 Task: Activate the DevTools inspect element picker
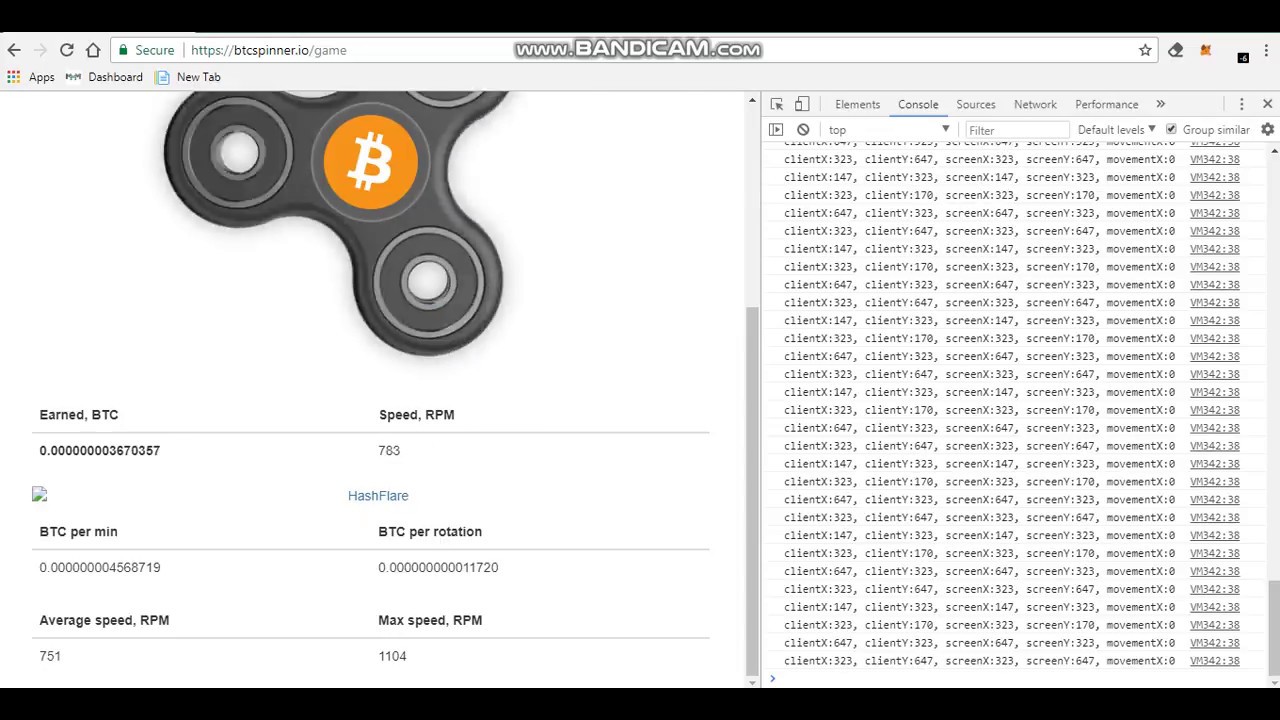click(x=777, y=104)
